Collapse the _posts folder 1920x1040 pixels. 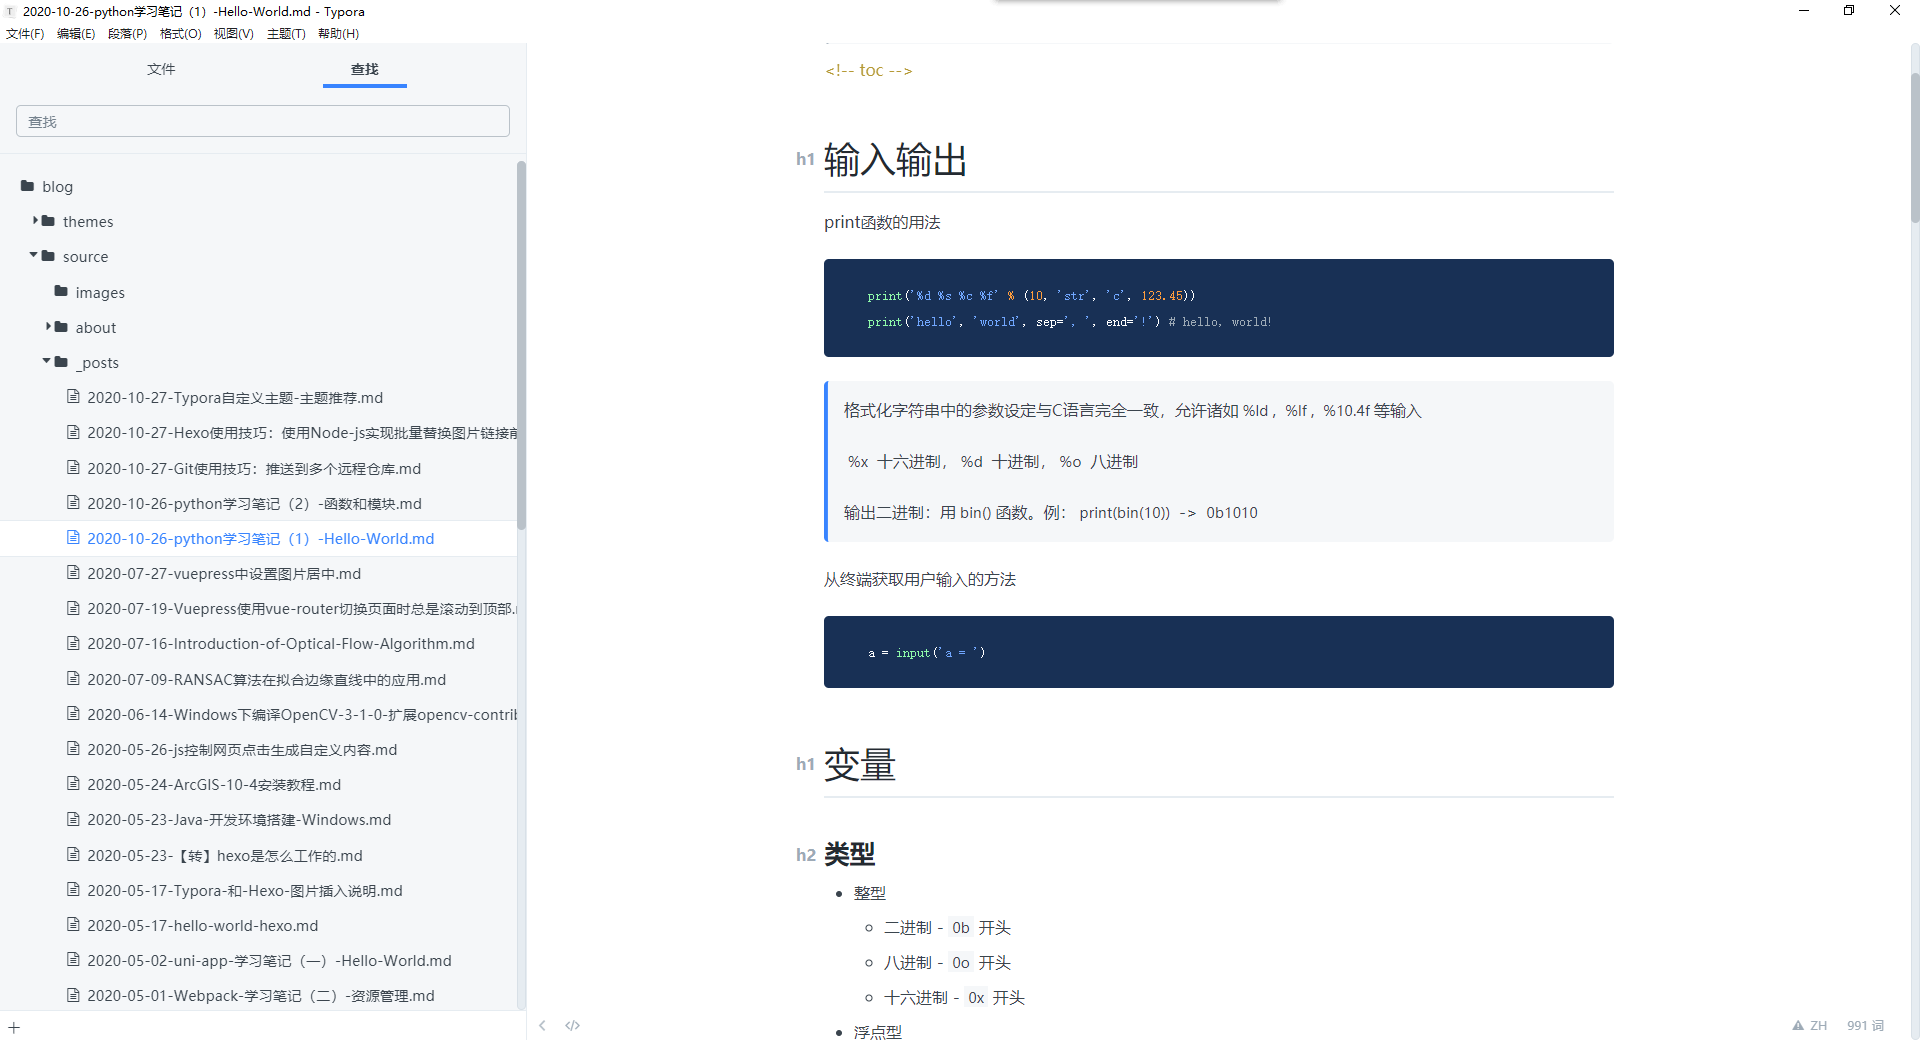46,362
